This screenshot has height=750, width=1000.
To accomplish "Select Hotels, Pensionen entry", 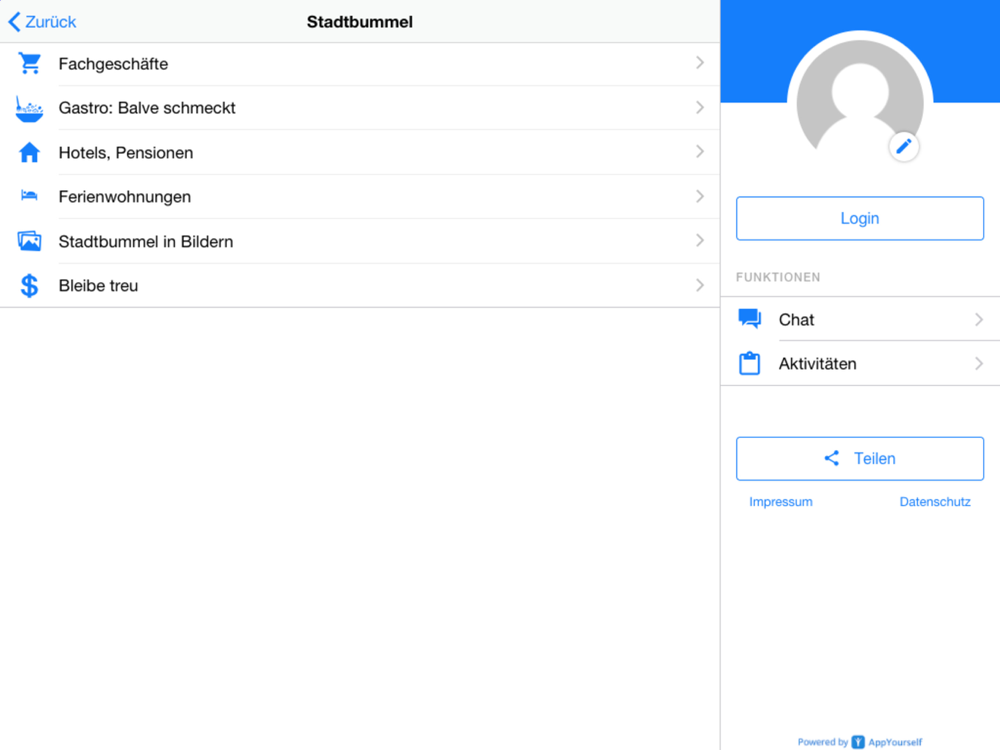I will pos(360,152).
